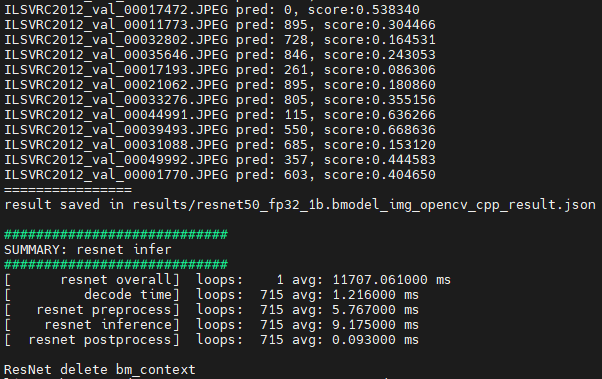Image resolution: width=602 pixels, height=379 pixels.
Task: Click the resnet preprocess label
Action: pos(104,310)
